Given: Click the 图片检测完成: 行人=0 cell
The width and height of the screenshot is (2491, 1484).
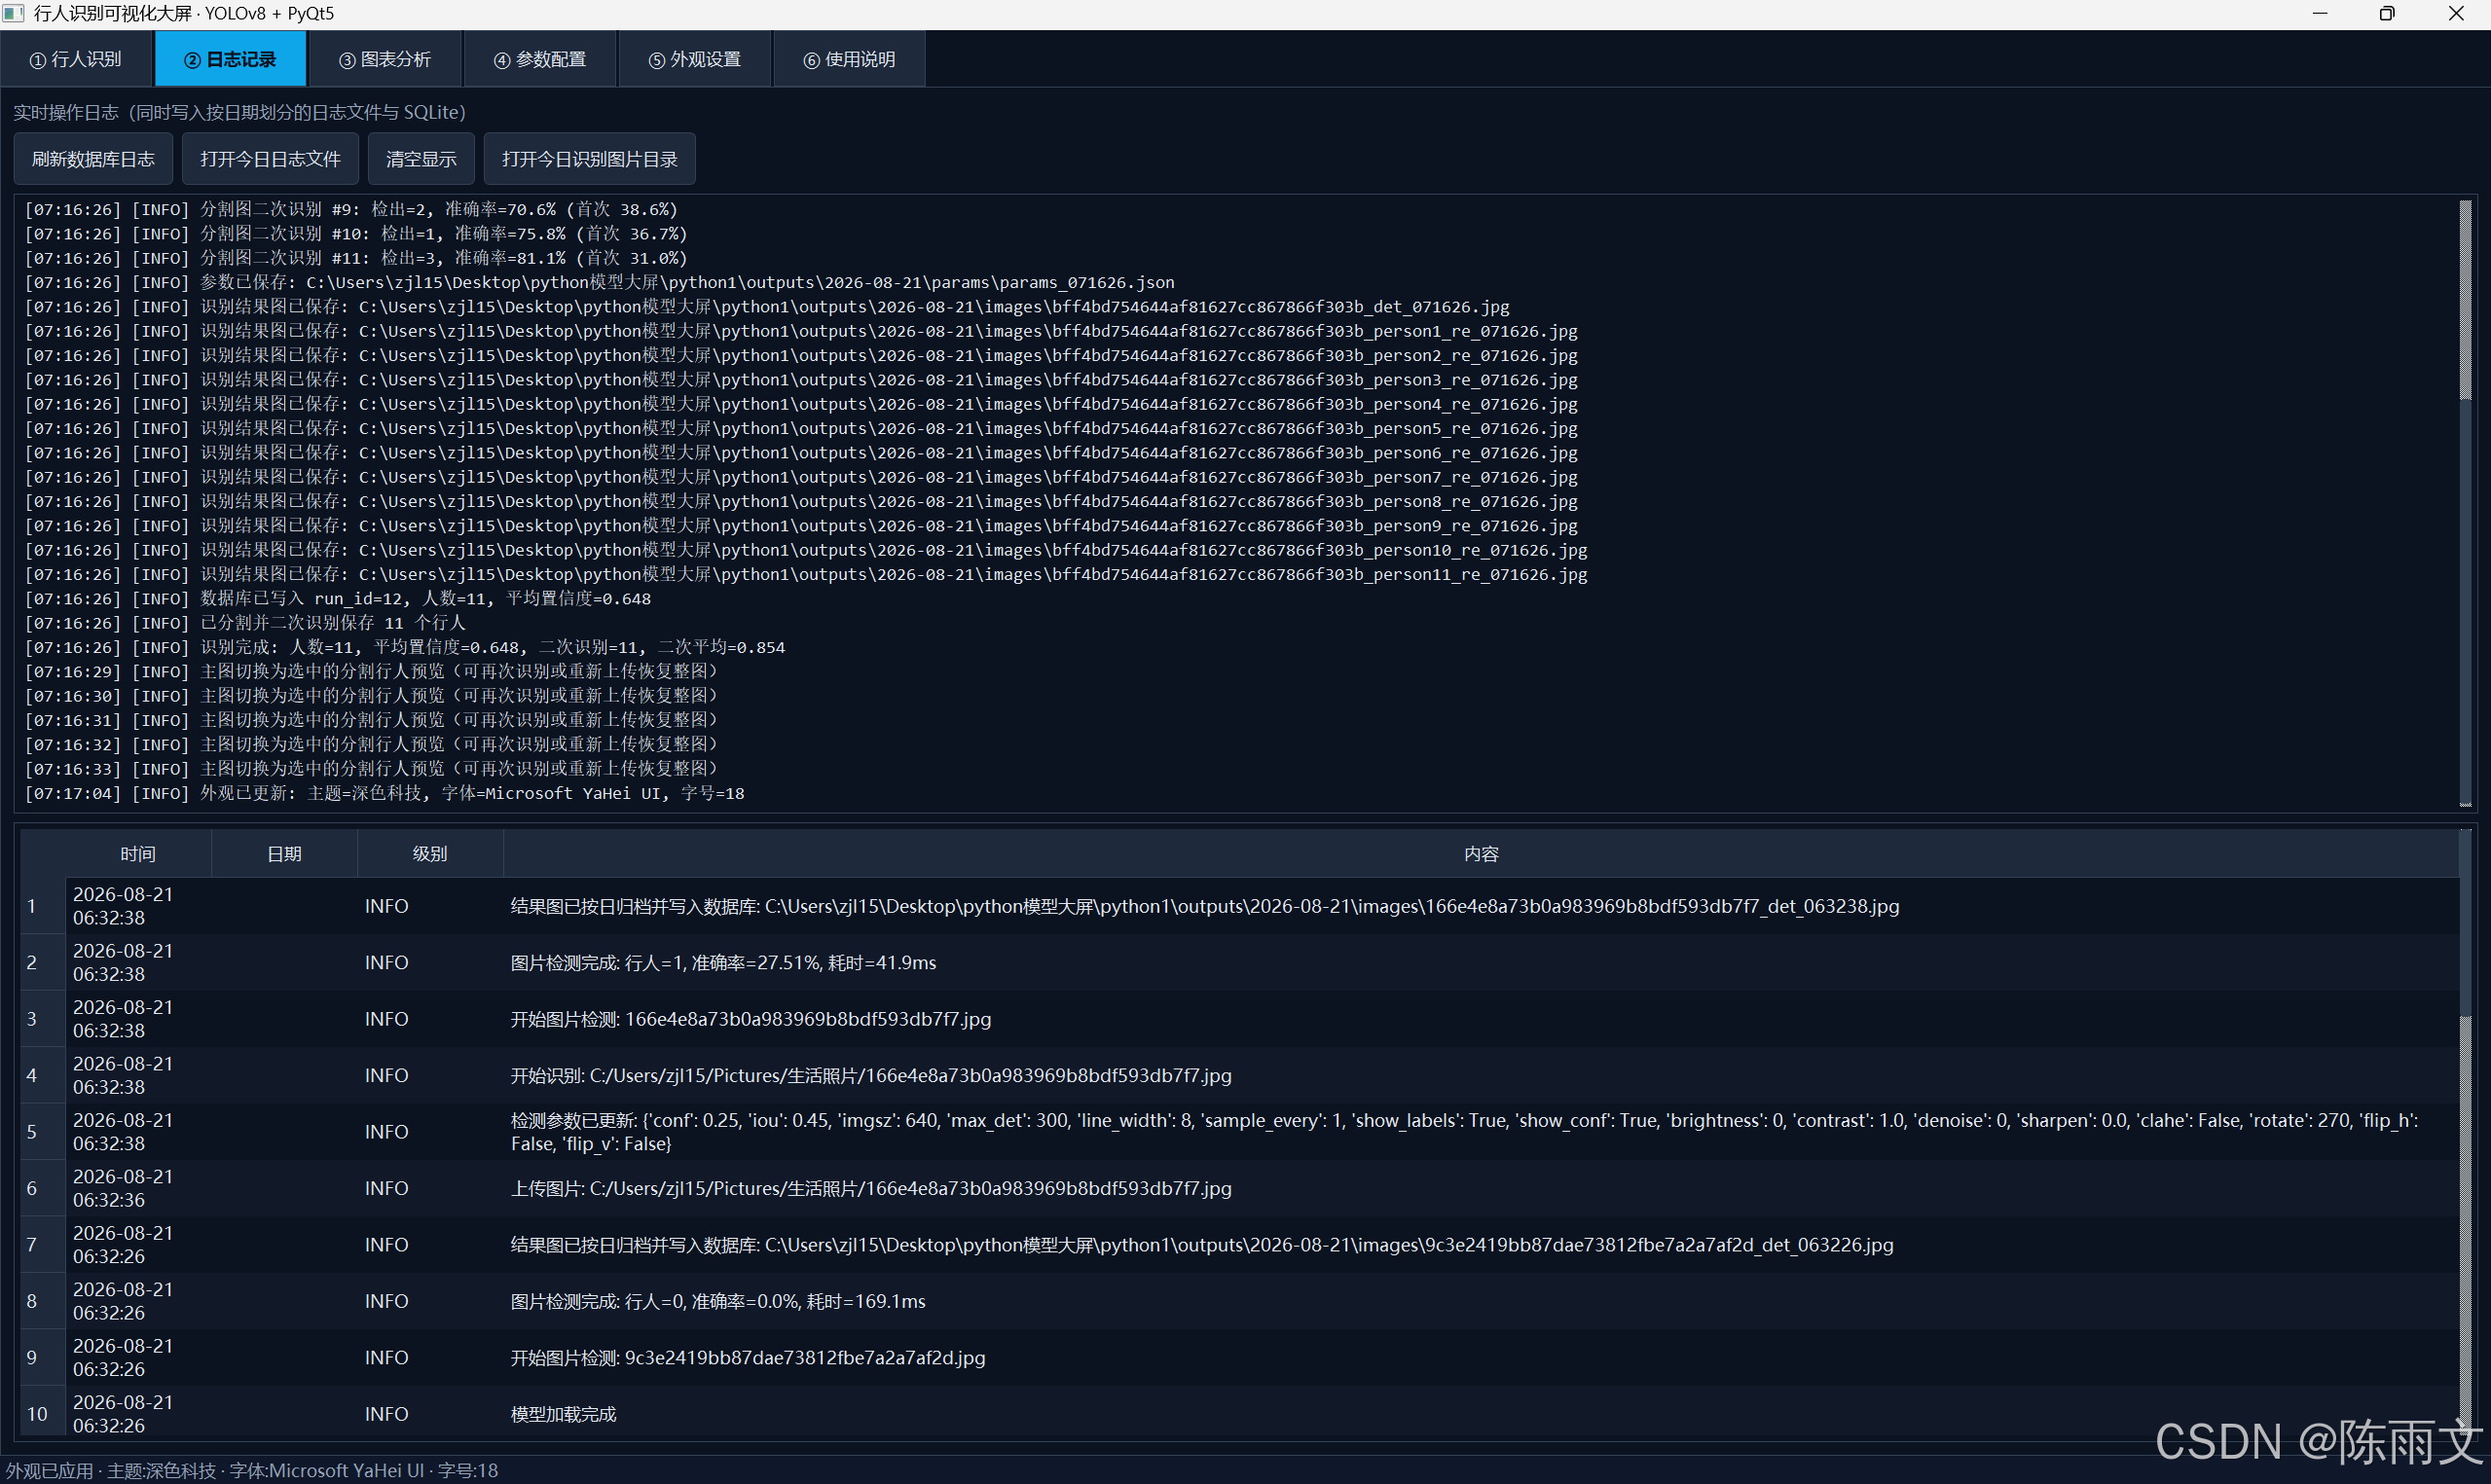Looking at the screenshot, I should pos(1481,1301).
